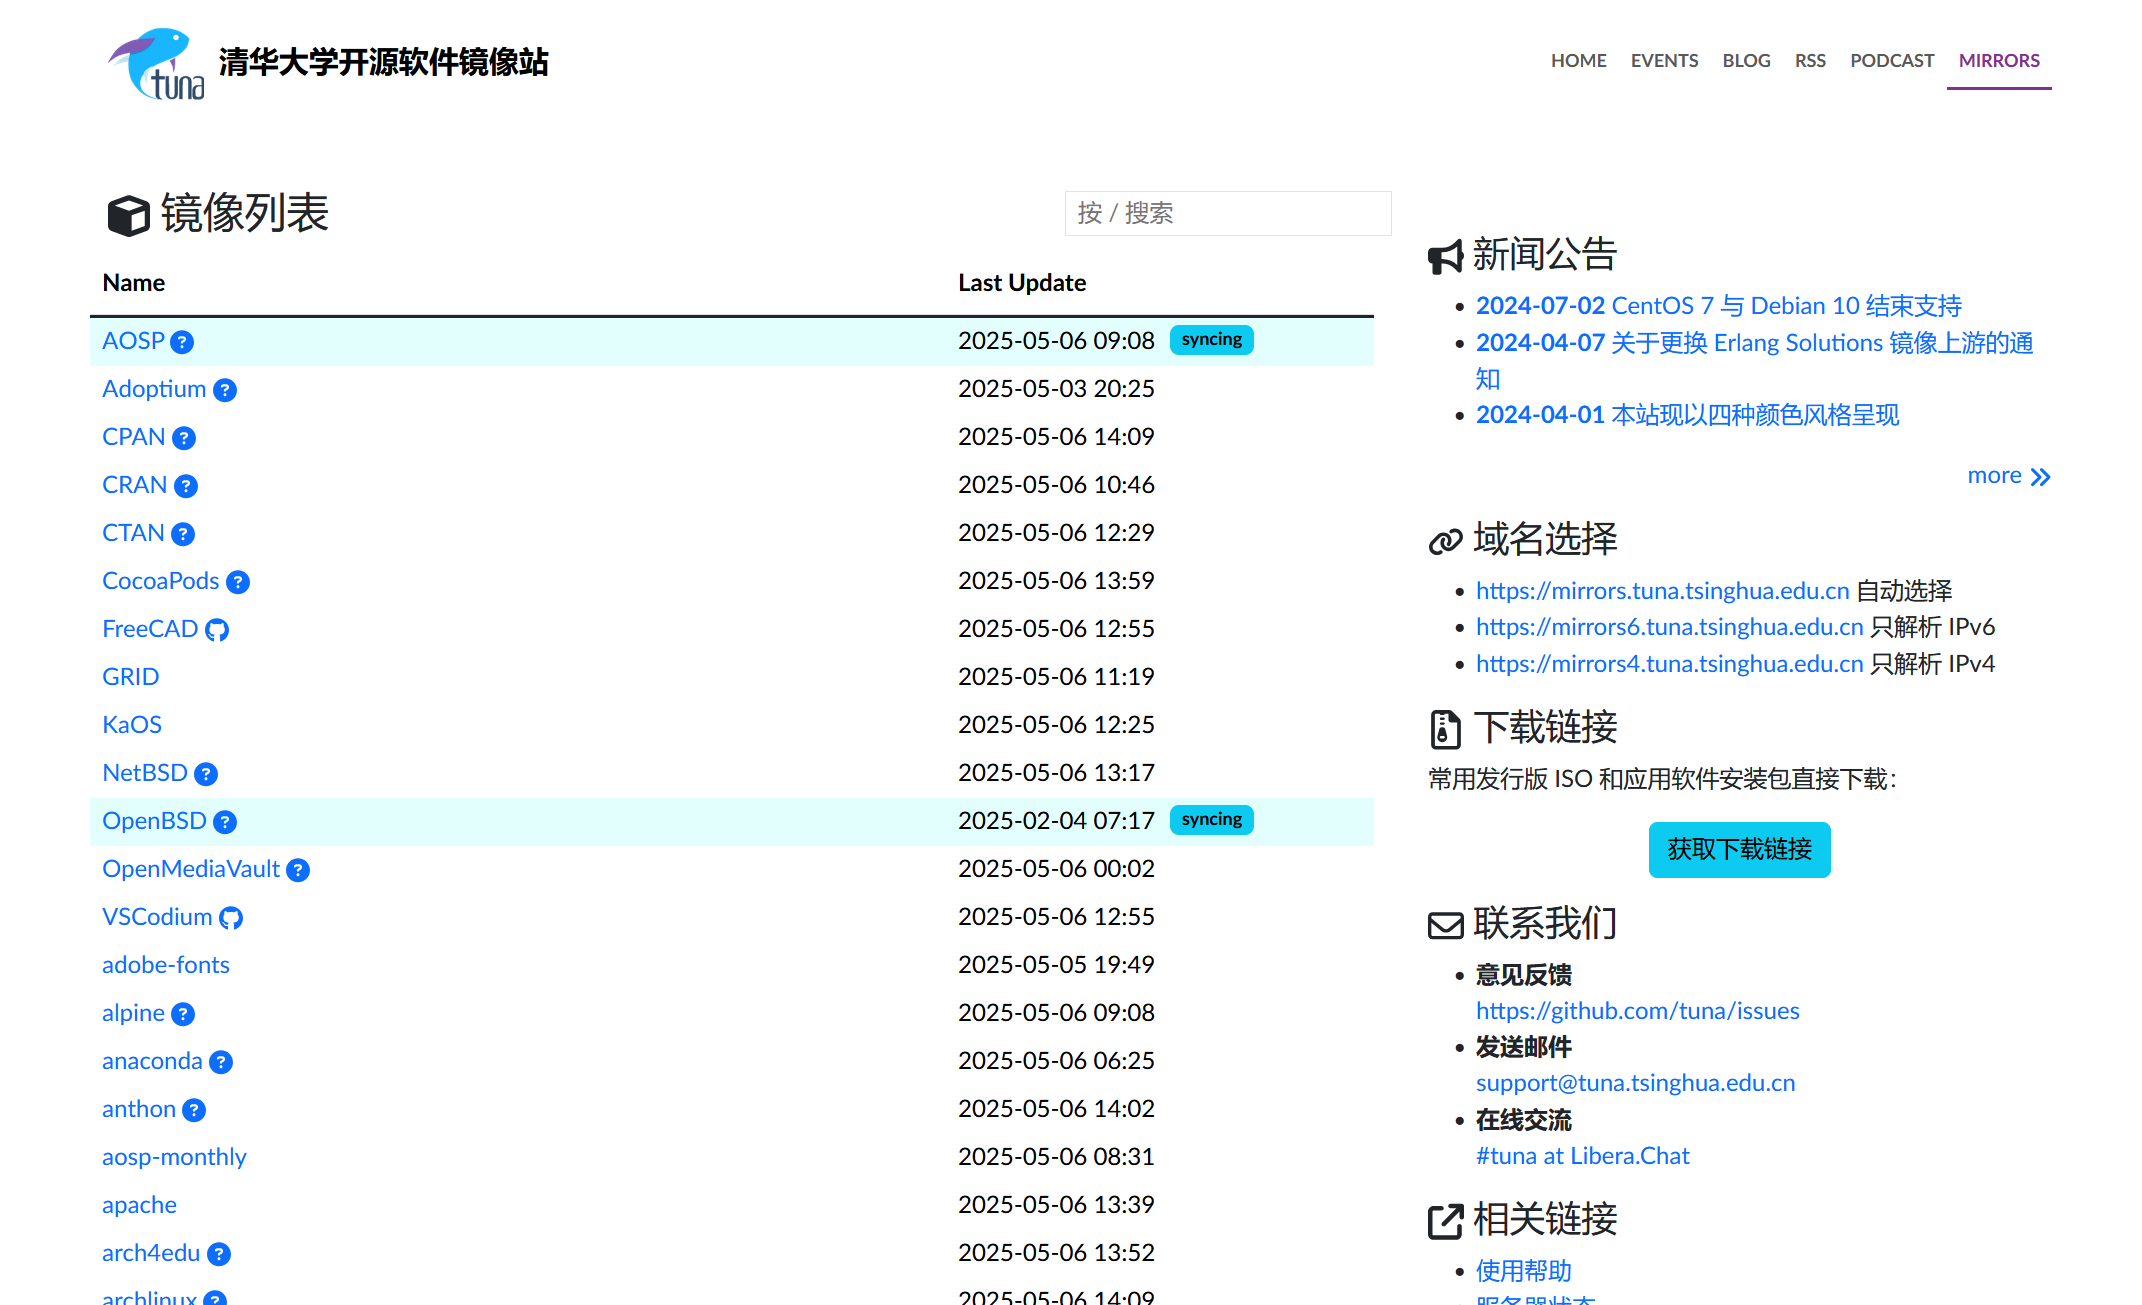Viewport: 2142px width, 1305px height.
Task: Click the mirrors6 IPv6-only domain link
Action: click(x=1669, y=627)
